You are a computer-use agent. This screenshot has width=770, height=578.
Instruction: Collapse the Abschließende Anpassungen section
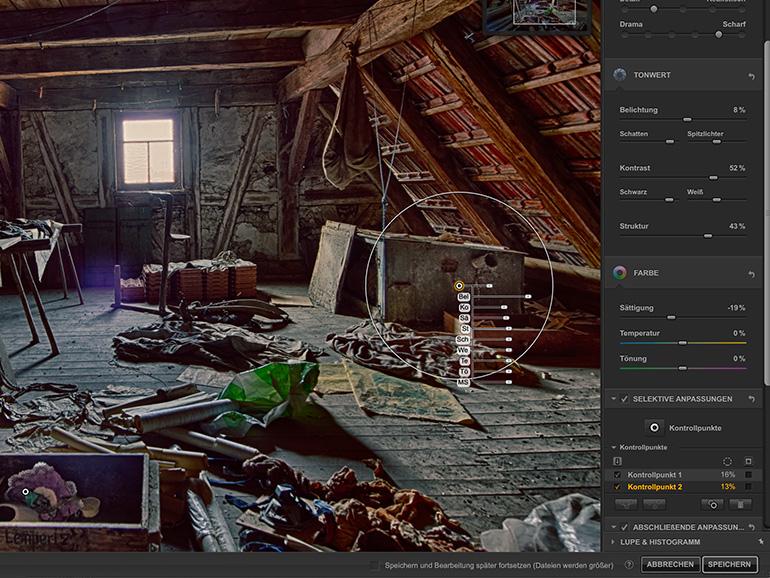[x=613, y=527]
